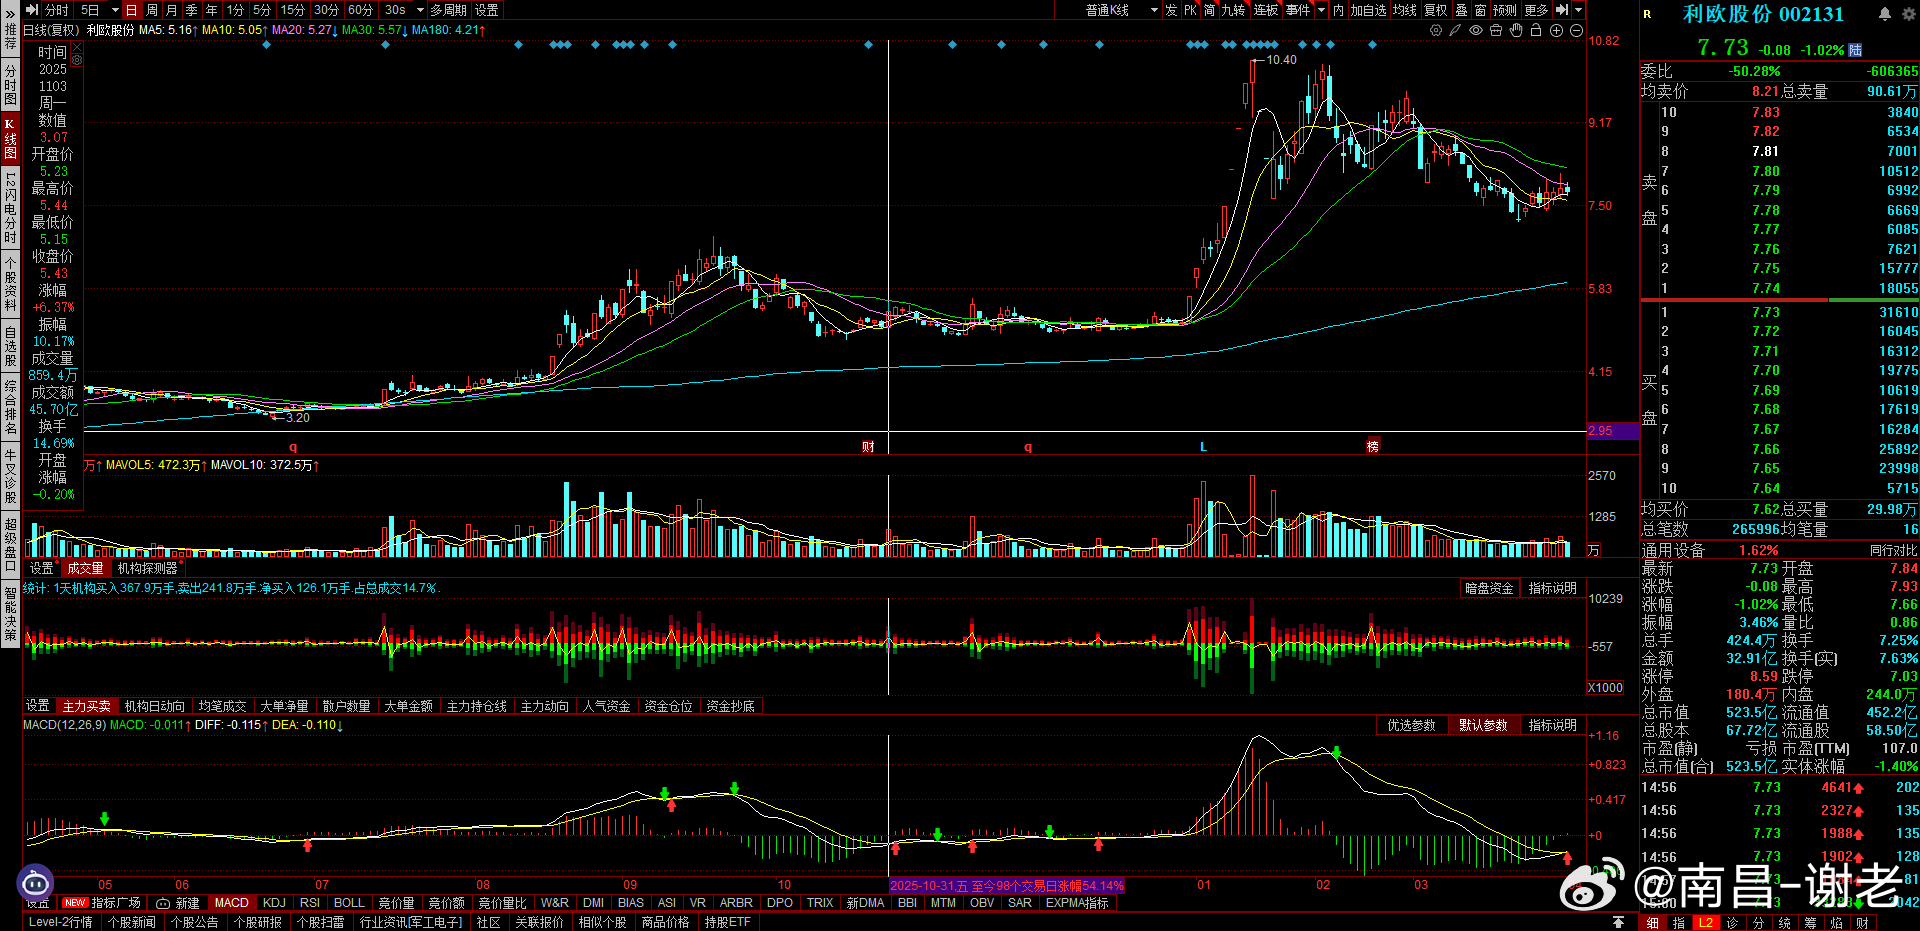Click the R badge beside stock name
Screen dimensions: 1920x931
(x=1647, y=14)
